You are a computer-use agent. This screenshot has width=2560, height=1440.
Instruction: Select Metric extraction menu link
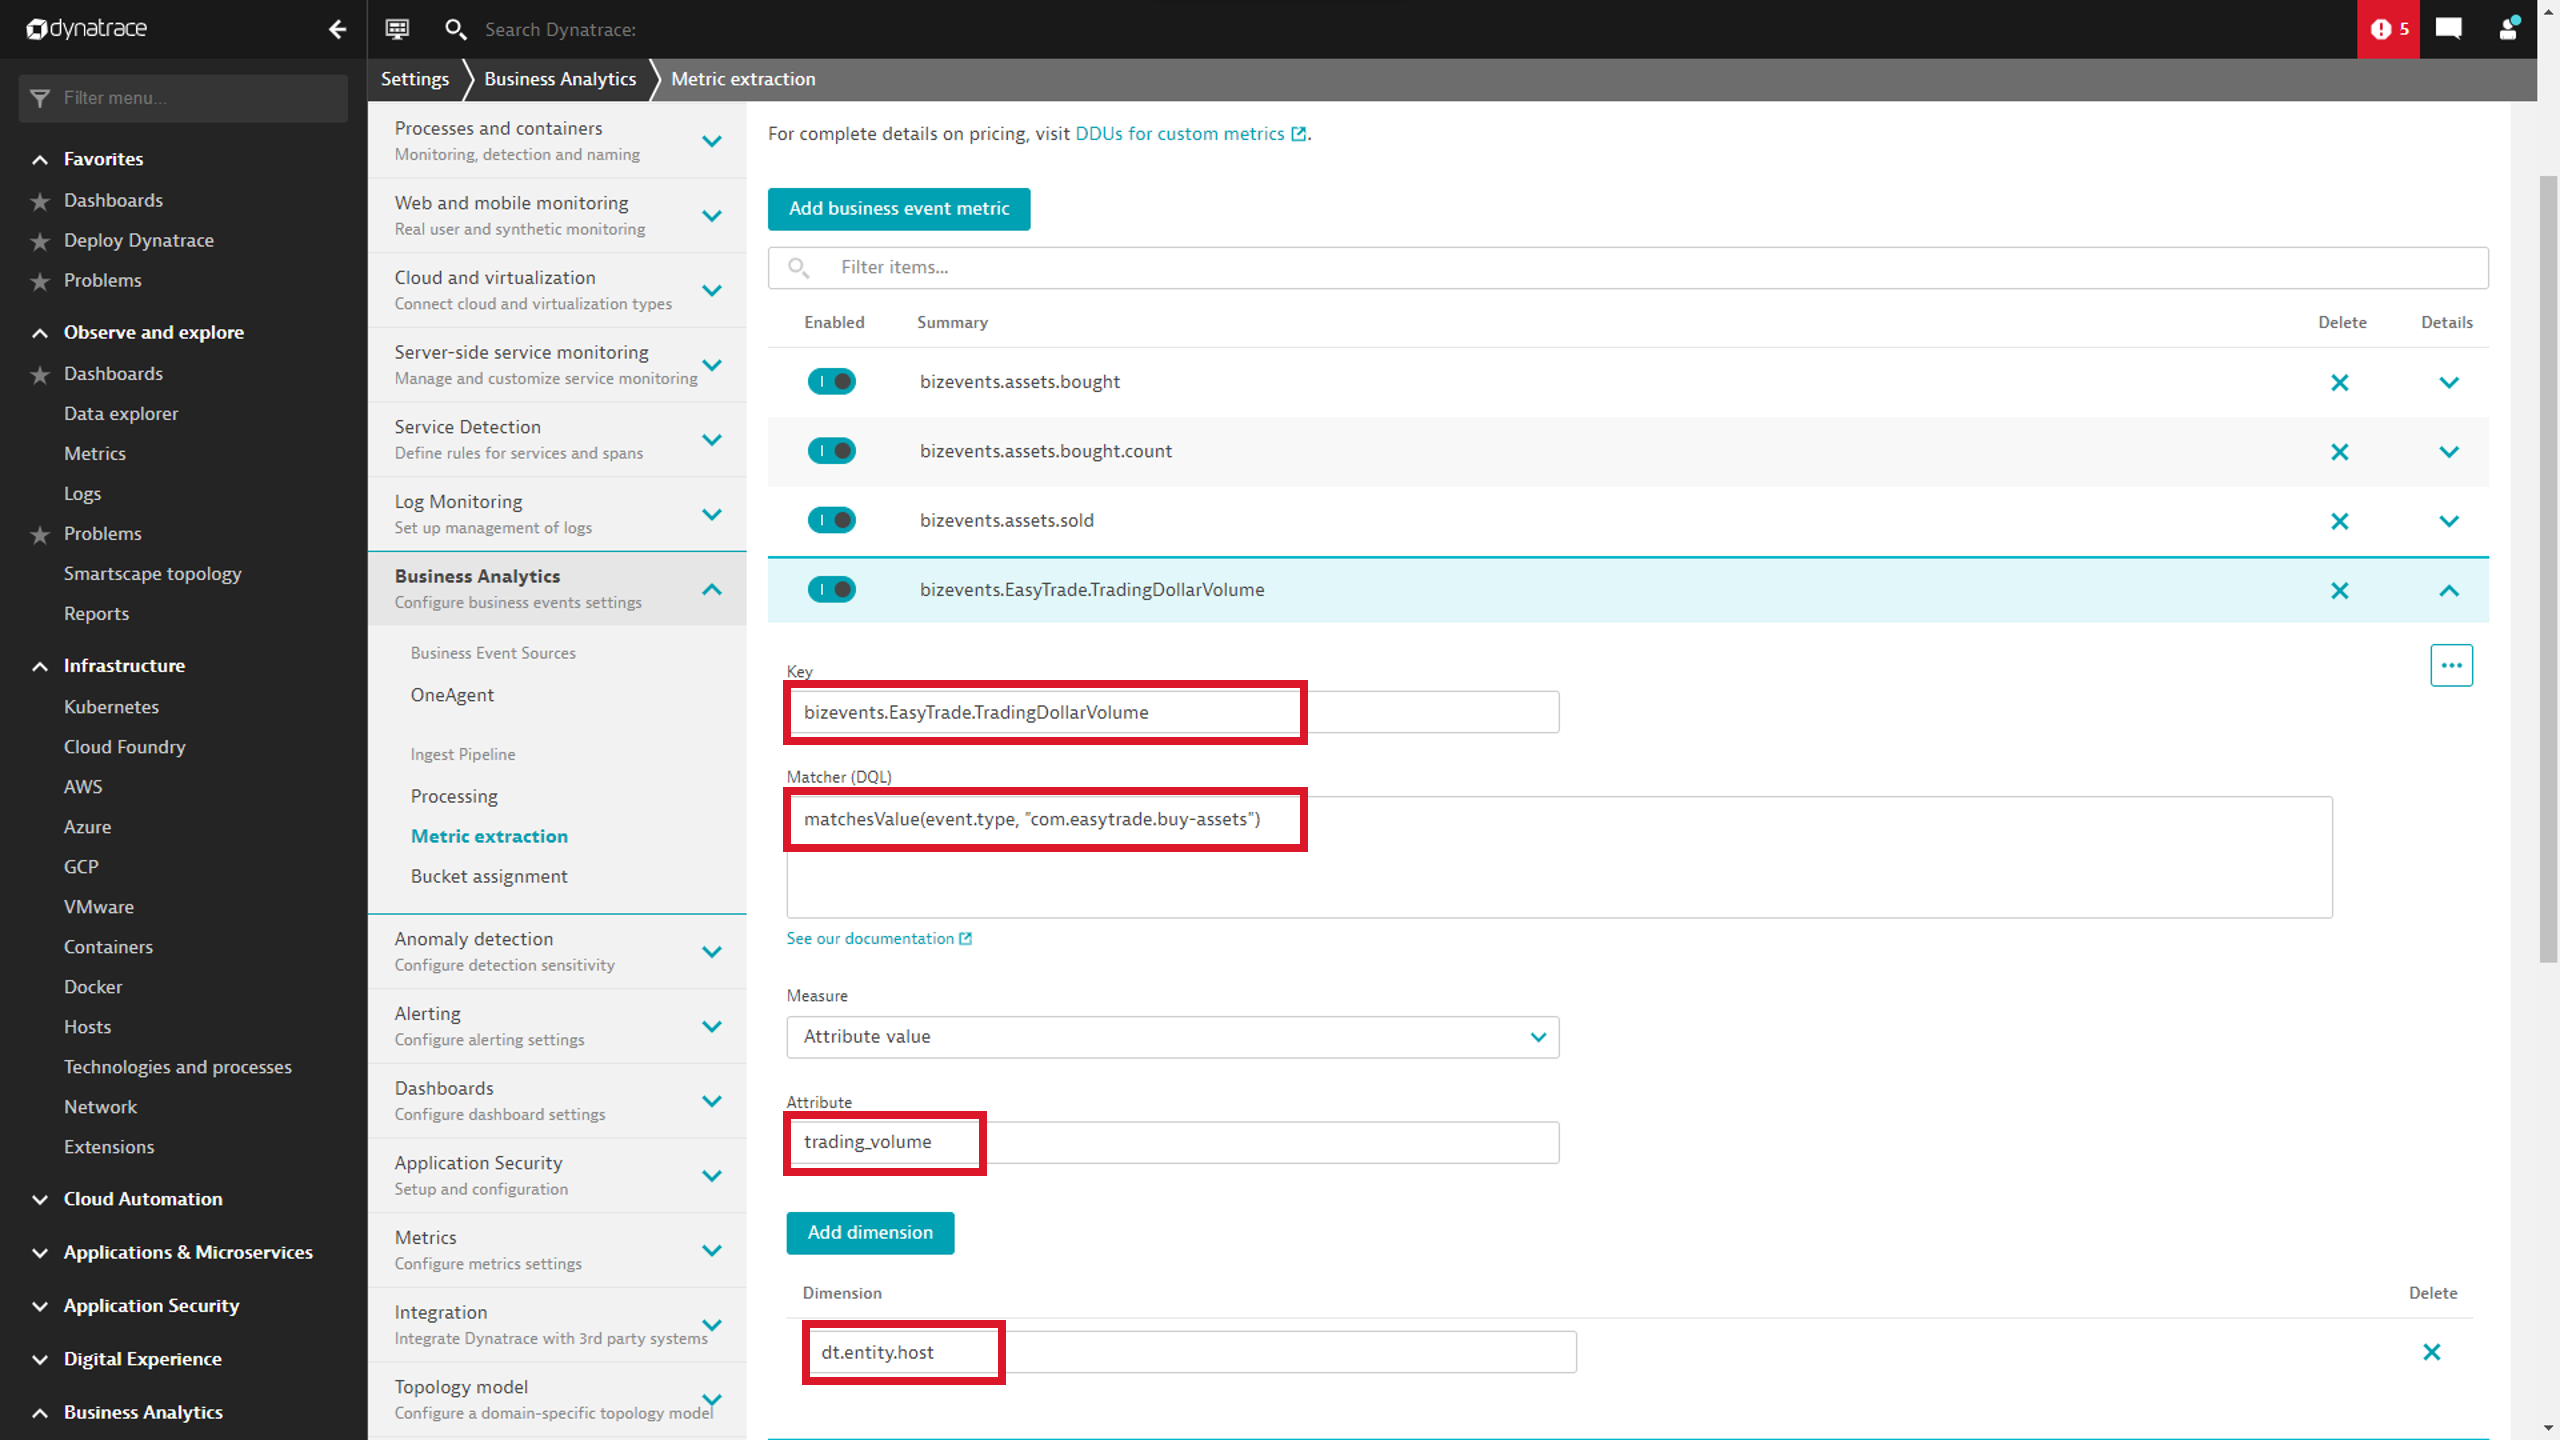click(489, 836)
